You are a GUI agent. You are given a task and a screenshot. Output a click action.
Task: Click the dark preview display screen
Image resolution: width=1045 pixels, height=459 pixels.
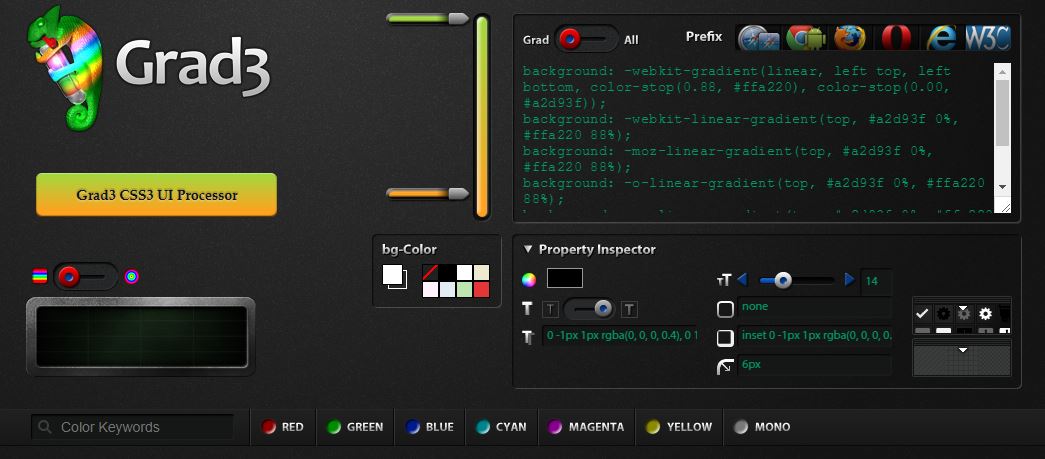click(141, 336)
